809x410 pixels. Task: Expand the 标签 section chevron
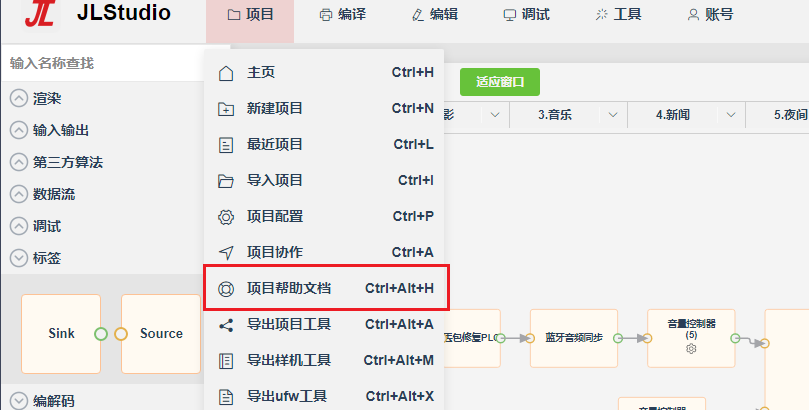click(x=19, y=258)
